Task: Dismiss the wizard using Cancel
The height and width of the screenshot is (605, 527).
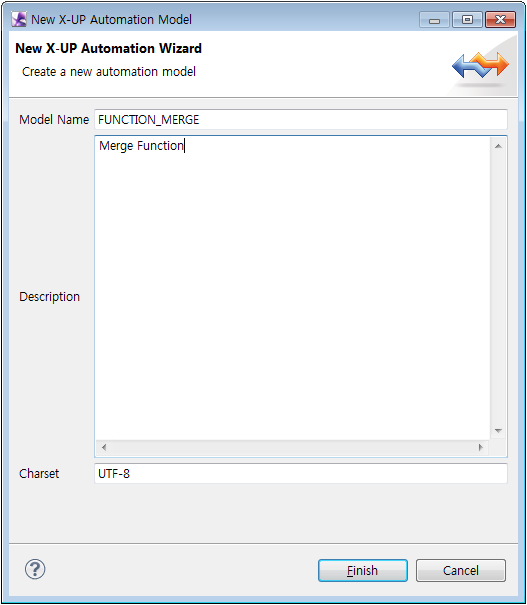Action: [461, 570]
